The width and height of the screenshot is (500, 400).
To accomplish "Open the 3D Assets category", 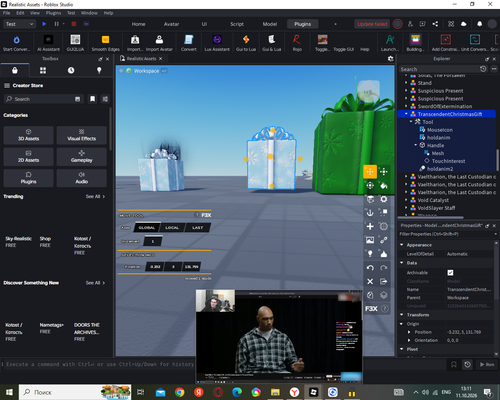I will [x=28, y=135].
